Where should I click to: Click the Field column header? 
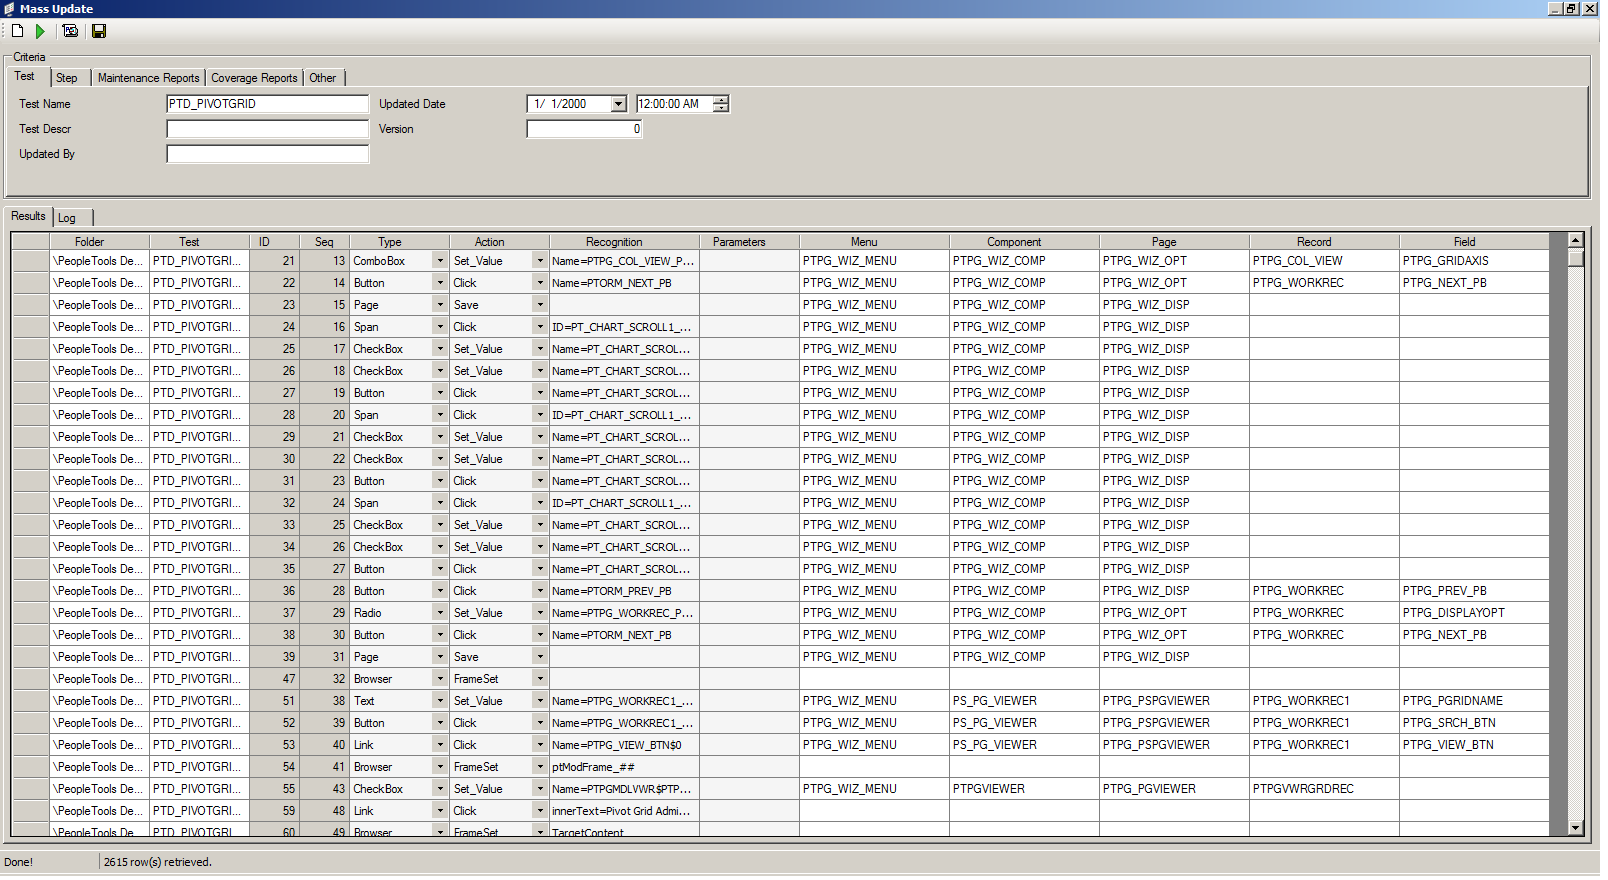(x=1474, y=242)
